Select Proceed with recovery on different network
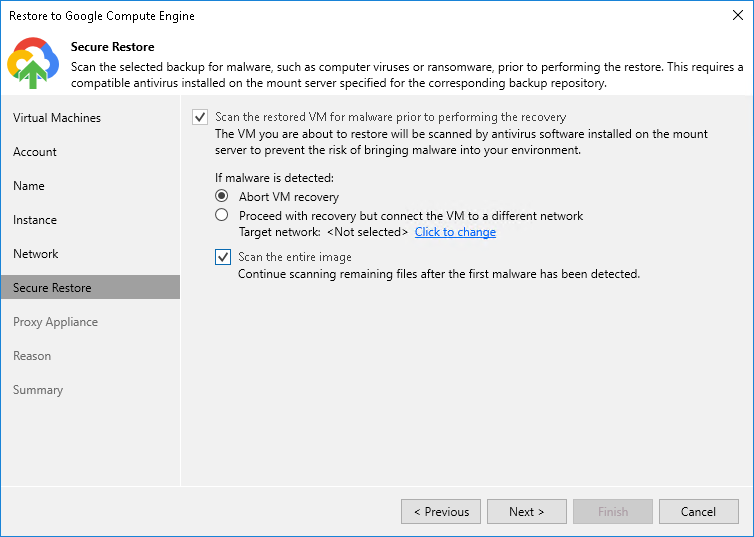The image size is (754, 537). 222,215
